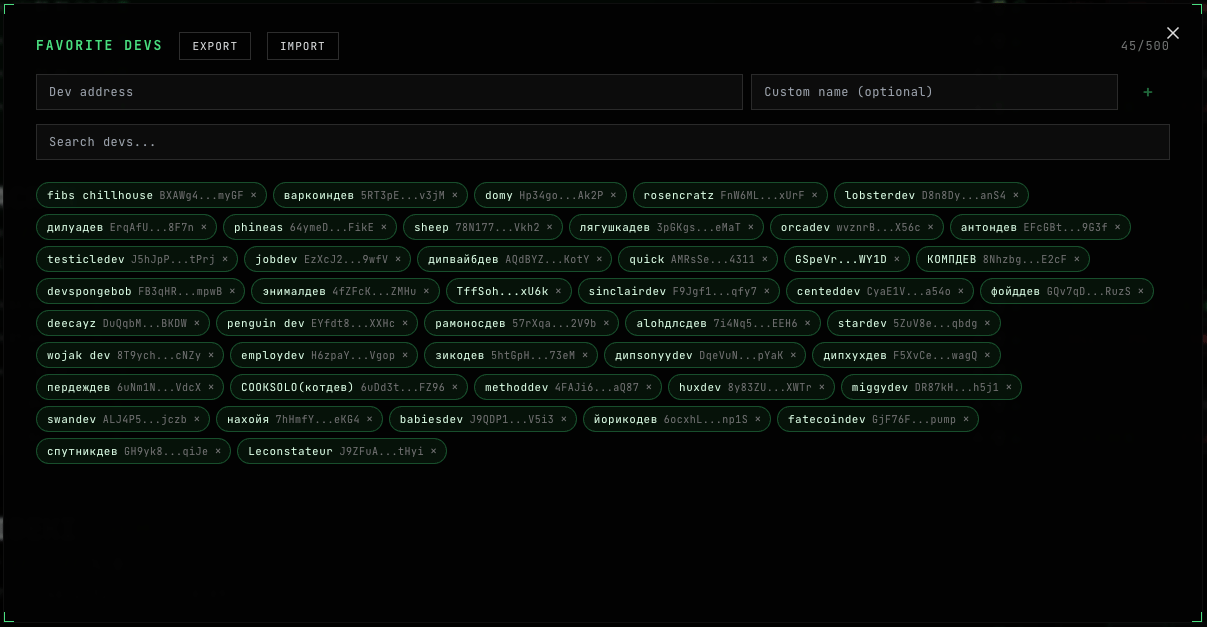Select the дипхухдев chip name
Image resolution: width=1207 pixels, height=627 pixels.
point(853,355)
